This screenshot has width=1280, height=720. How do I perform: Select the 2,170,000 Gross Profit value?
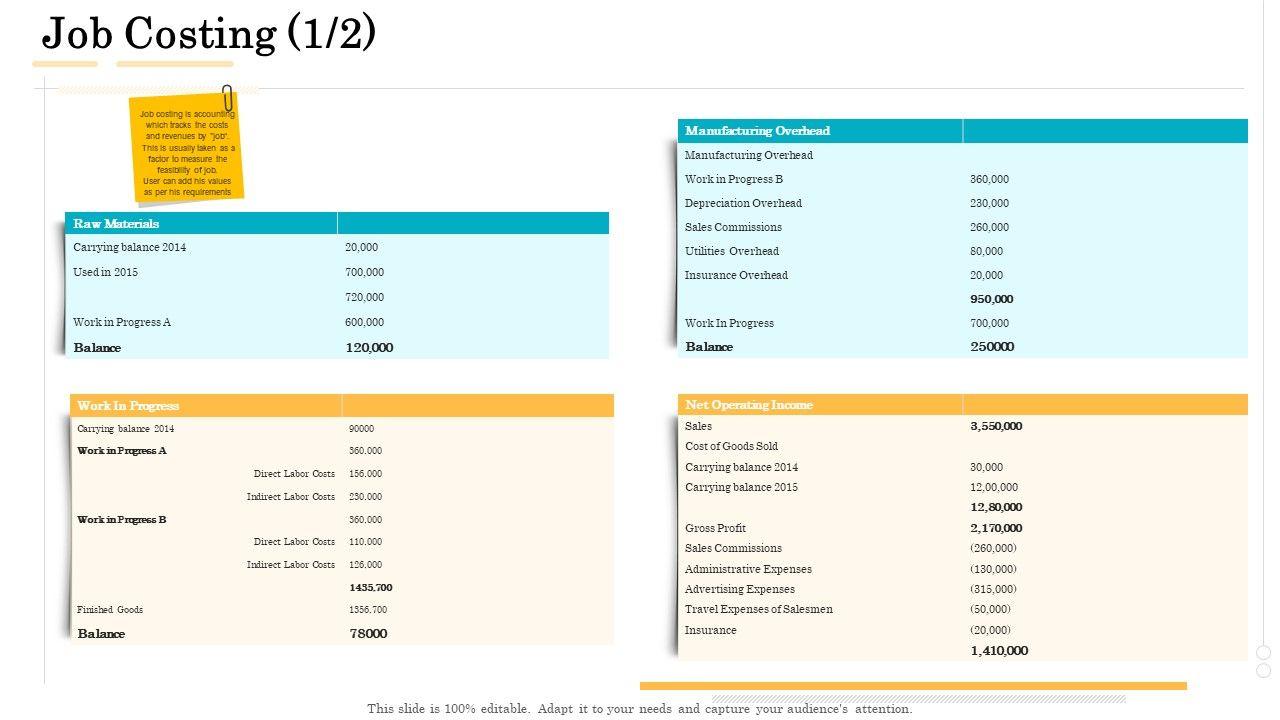(x=996, y=528)
